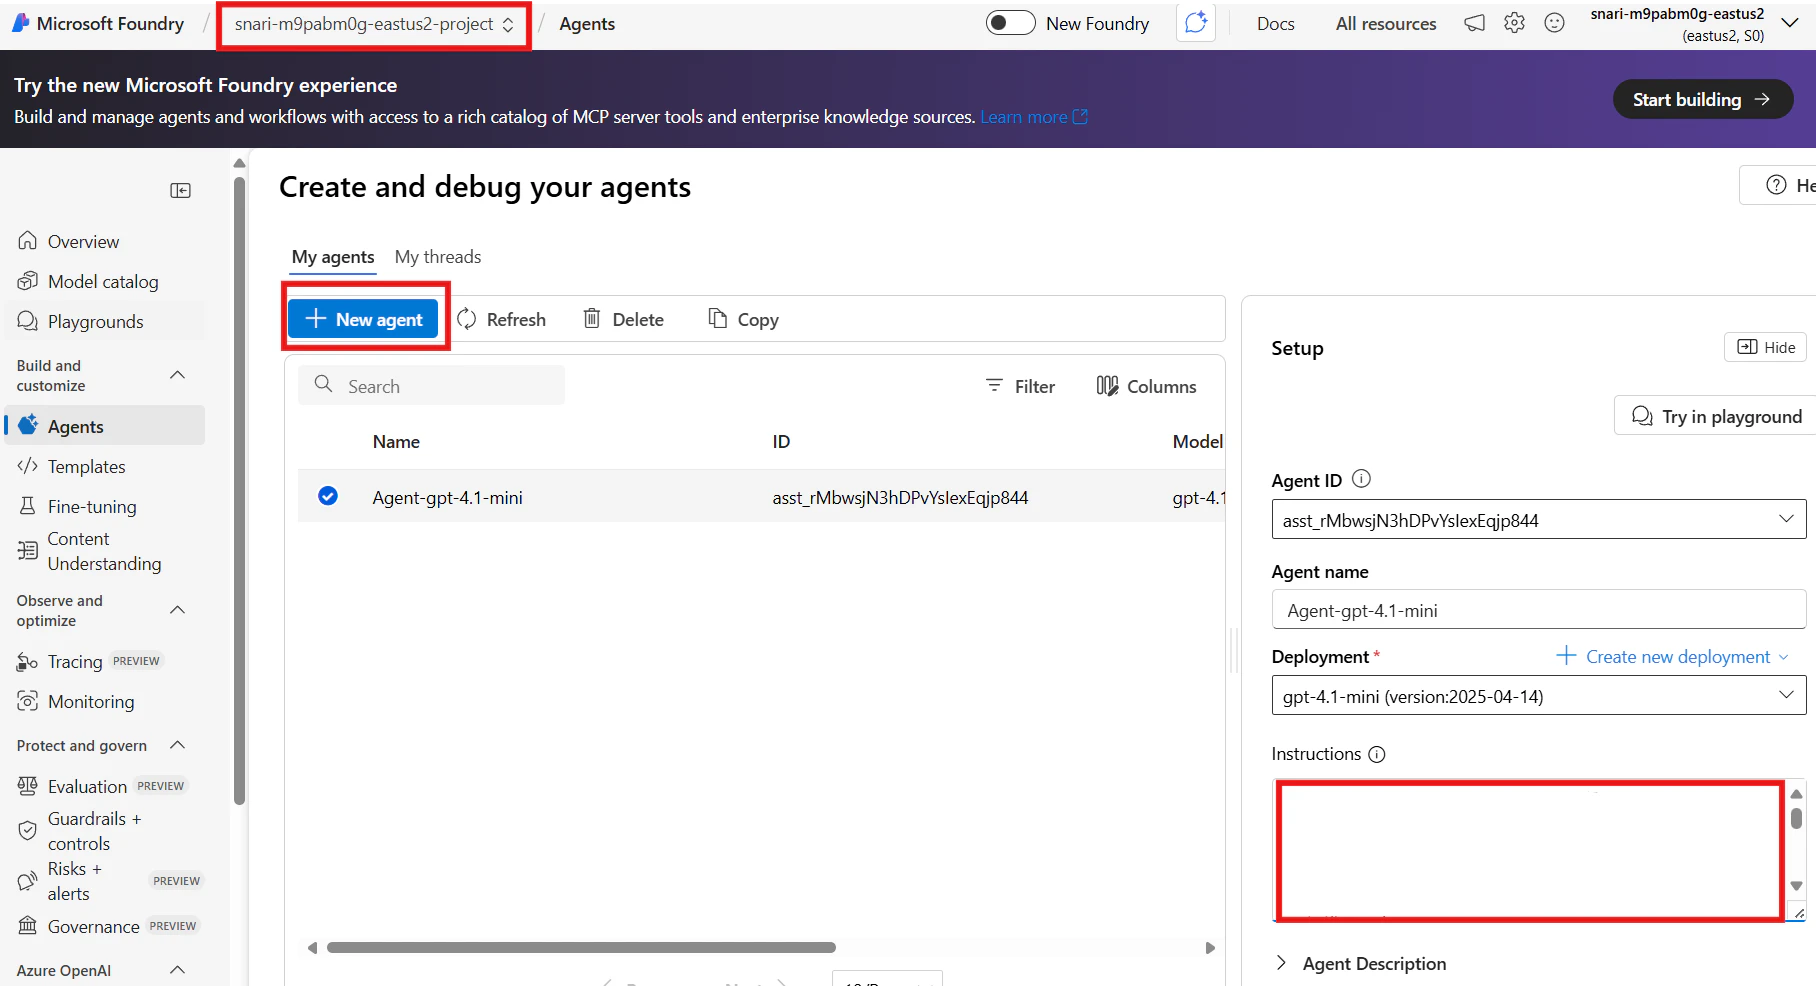Image resolution: width=1816 pixels, height=986 pixels.
Task: Click the horizontal table scrollbar
Action: tap(581, 947)
